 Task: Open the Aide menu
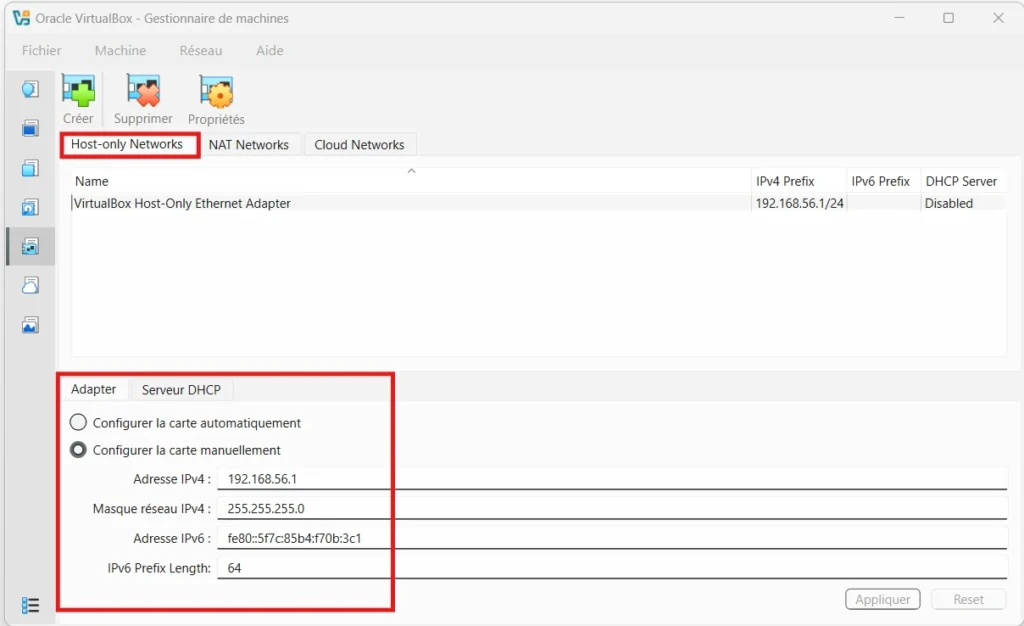(x=269, y=50)
